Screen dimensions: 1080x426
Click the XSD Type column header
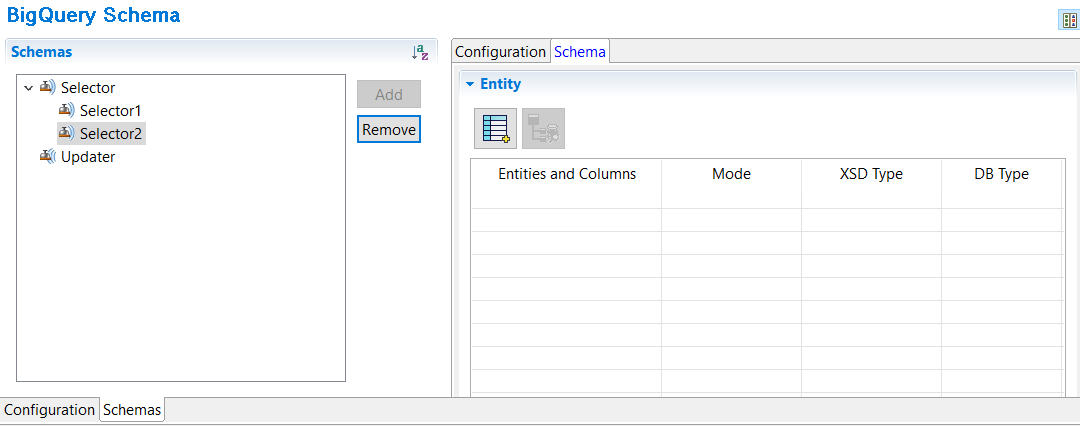pyautogui.click(x=871, y=174)
